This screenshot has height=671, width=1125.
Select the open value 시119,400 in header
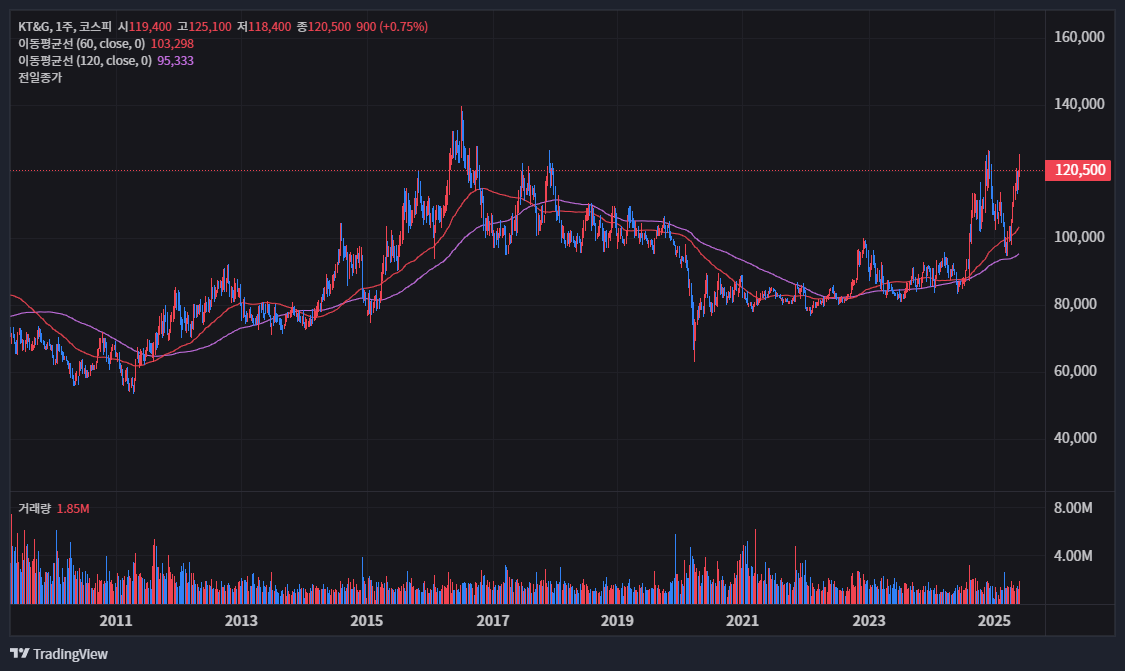coord(145,27)
